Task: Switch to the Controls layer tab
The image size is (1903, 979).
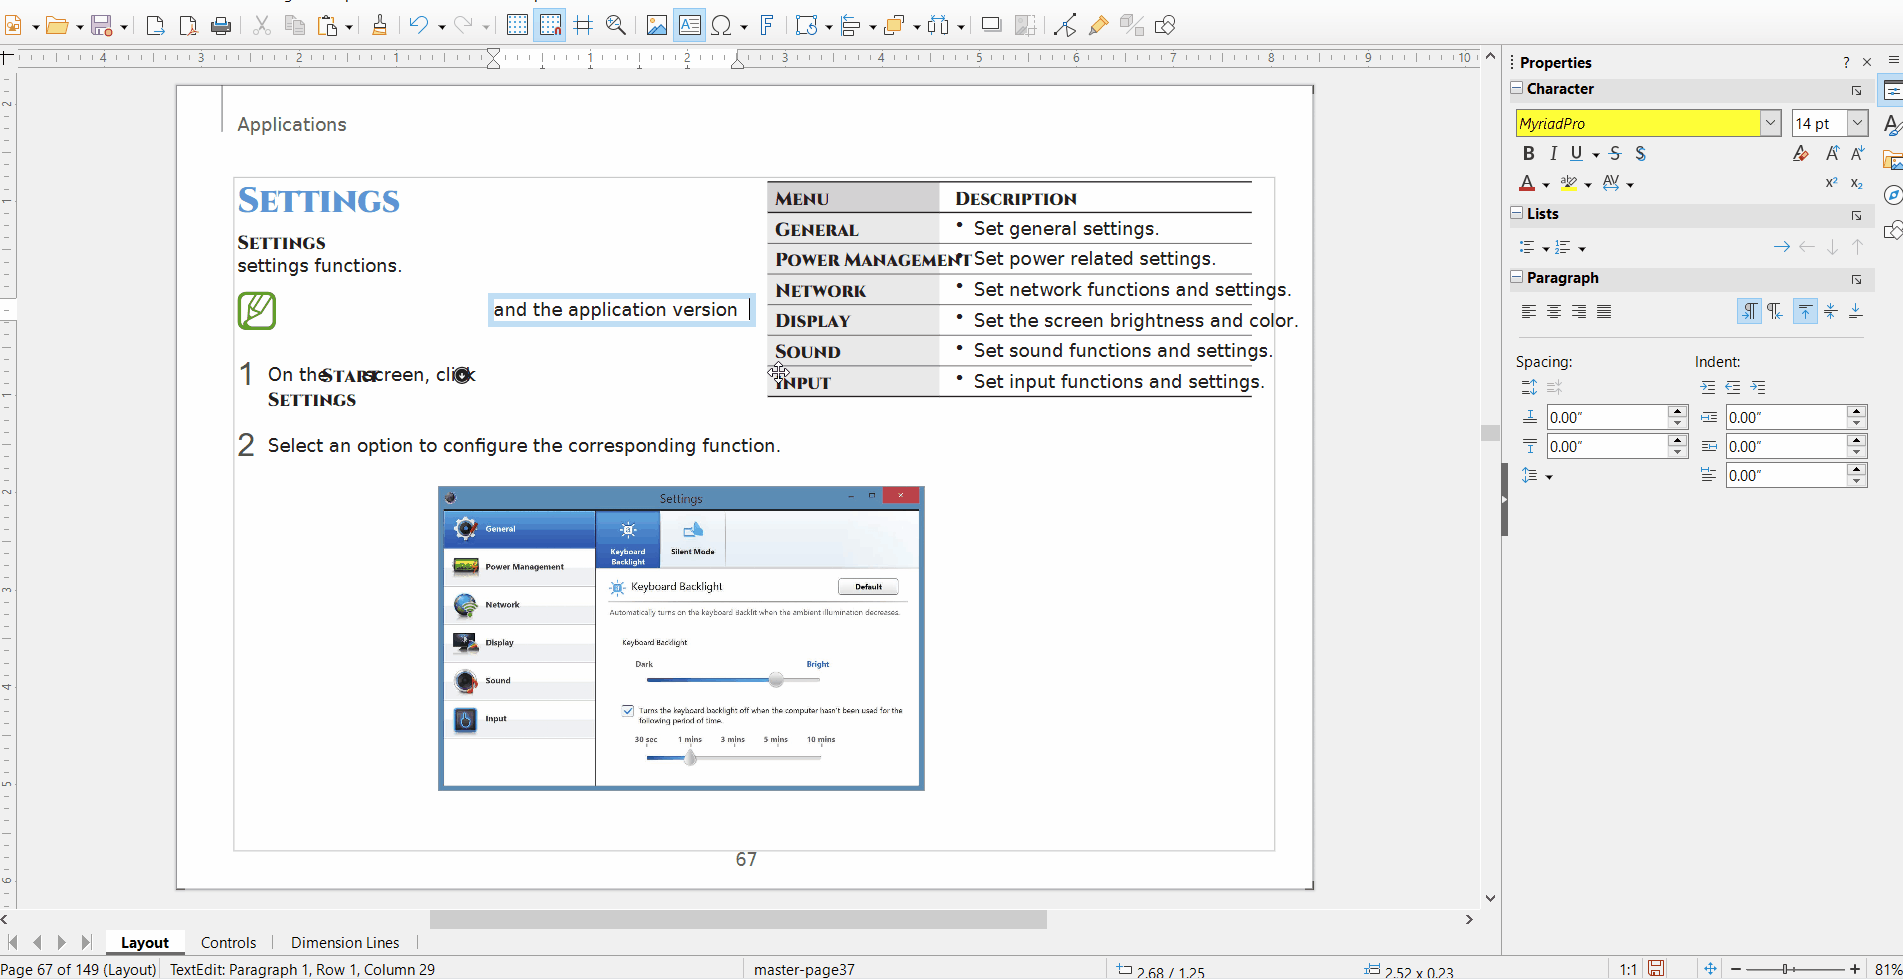Action: 228,942
